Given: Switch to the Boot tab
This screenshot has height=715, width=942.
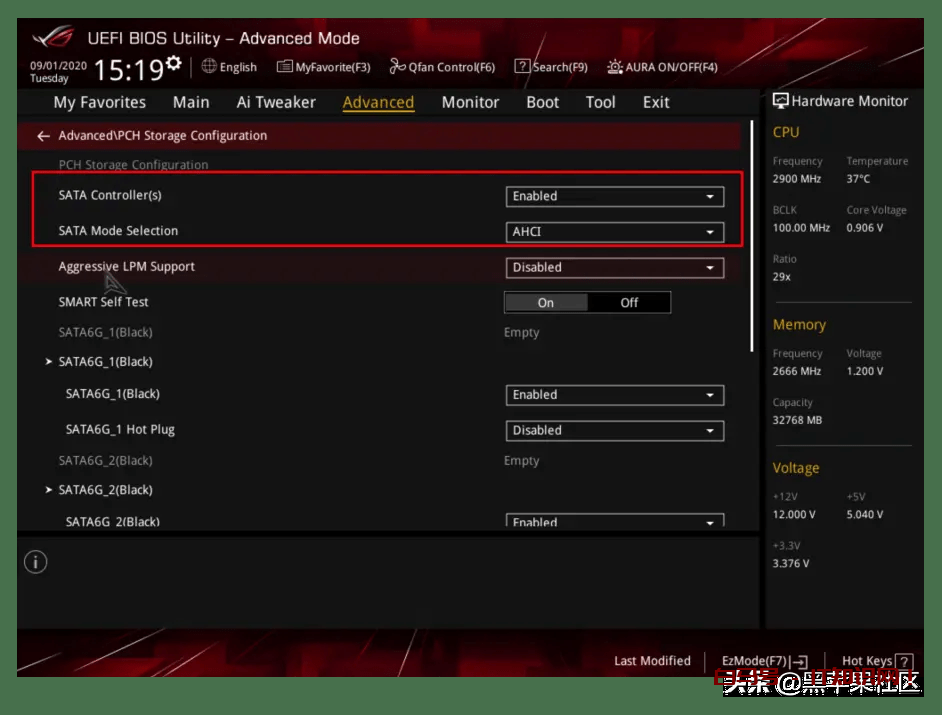Looking at the screenshot, I should [542, 102].
